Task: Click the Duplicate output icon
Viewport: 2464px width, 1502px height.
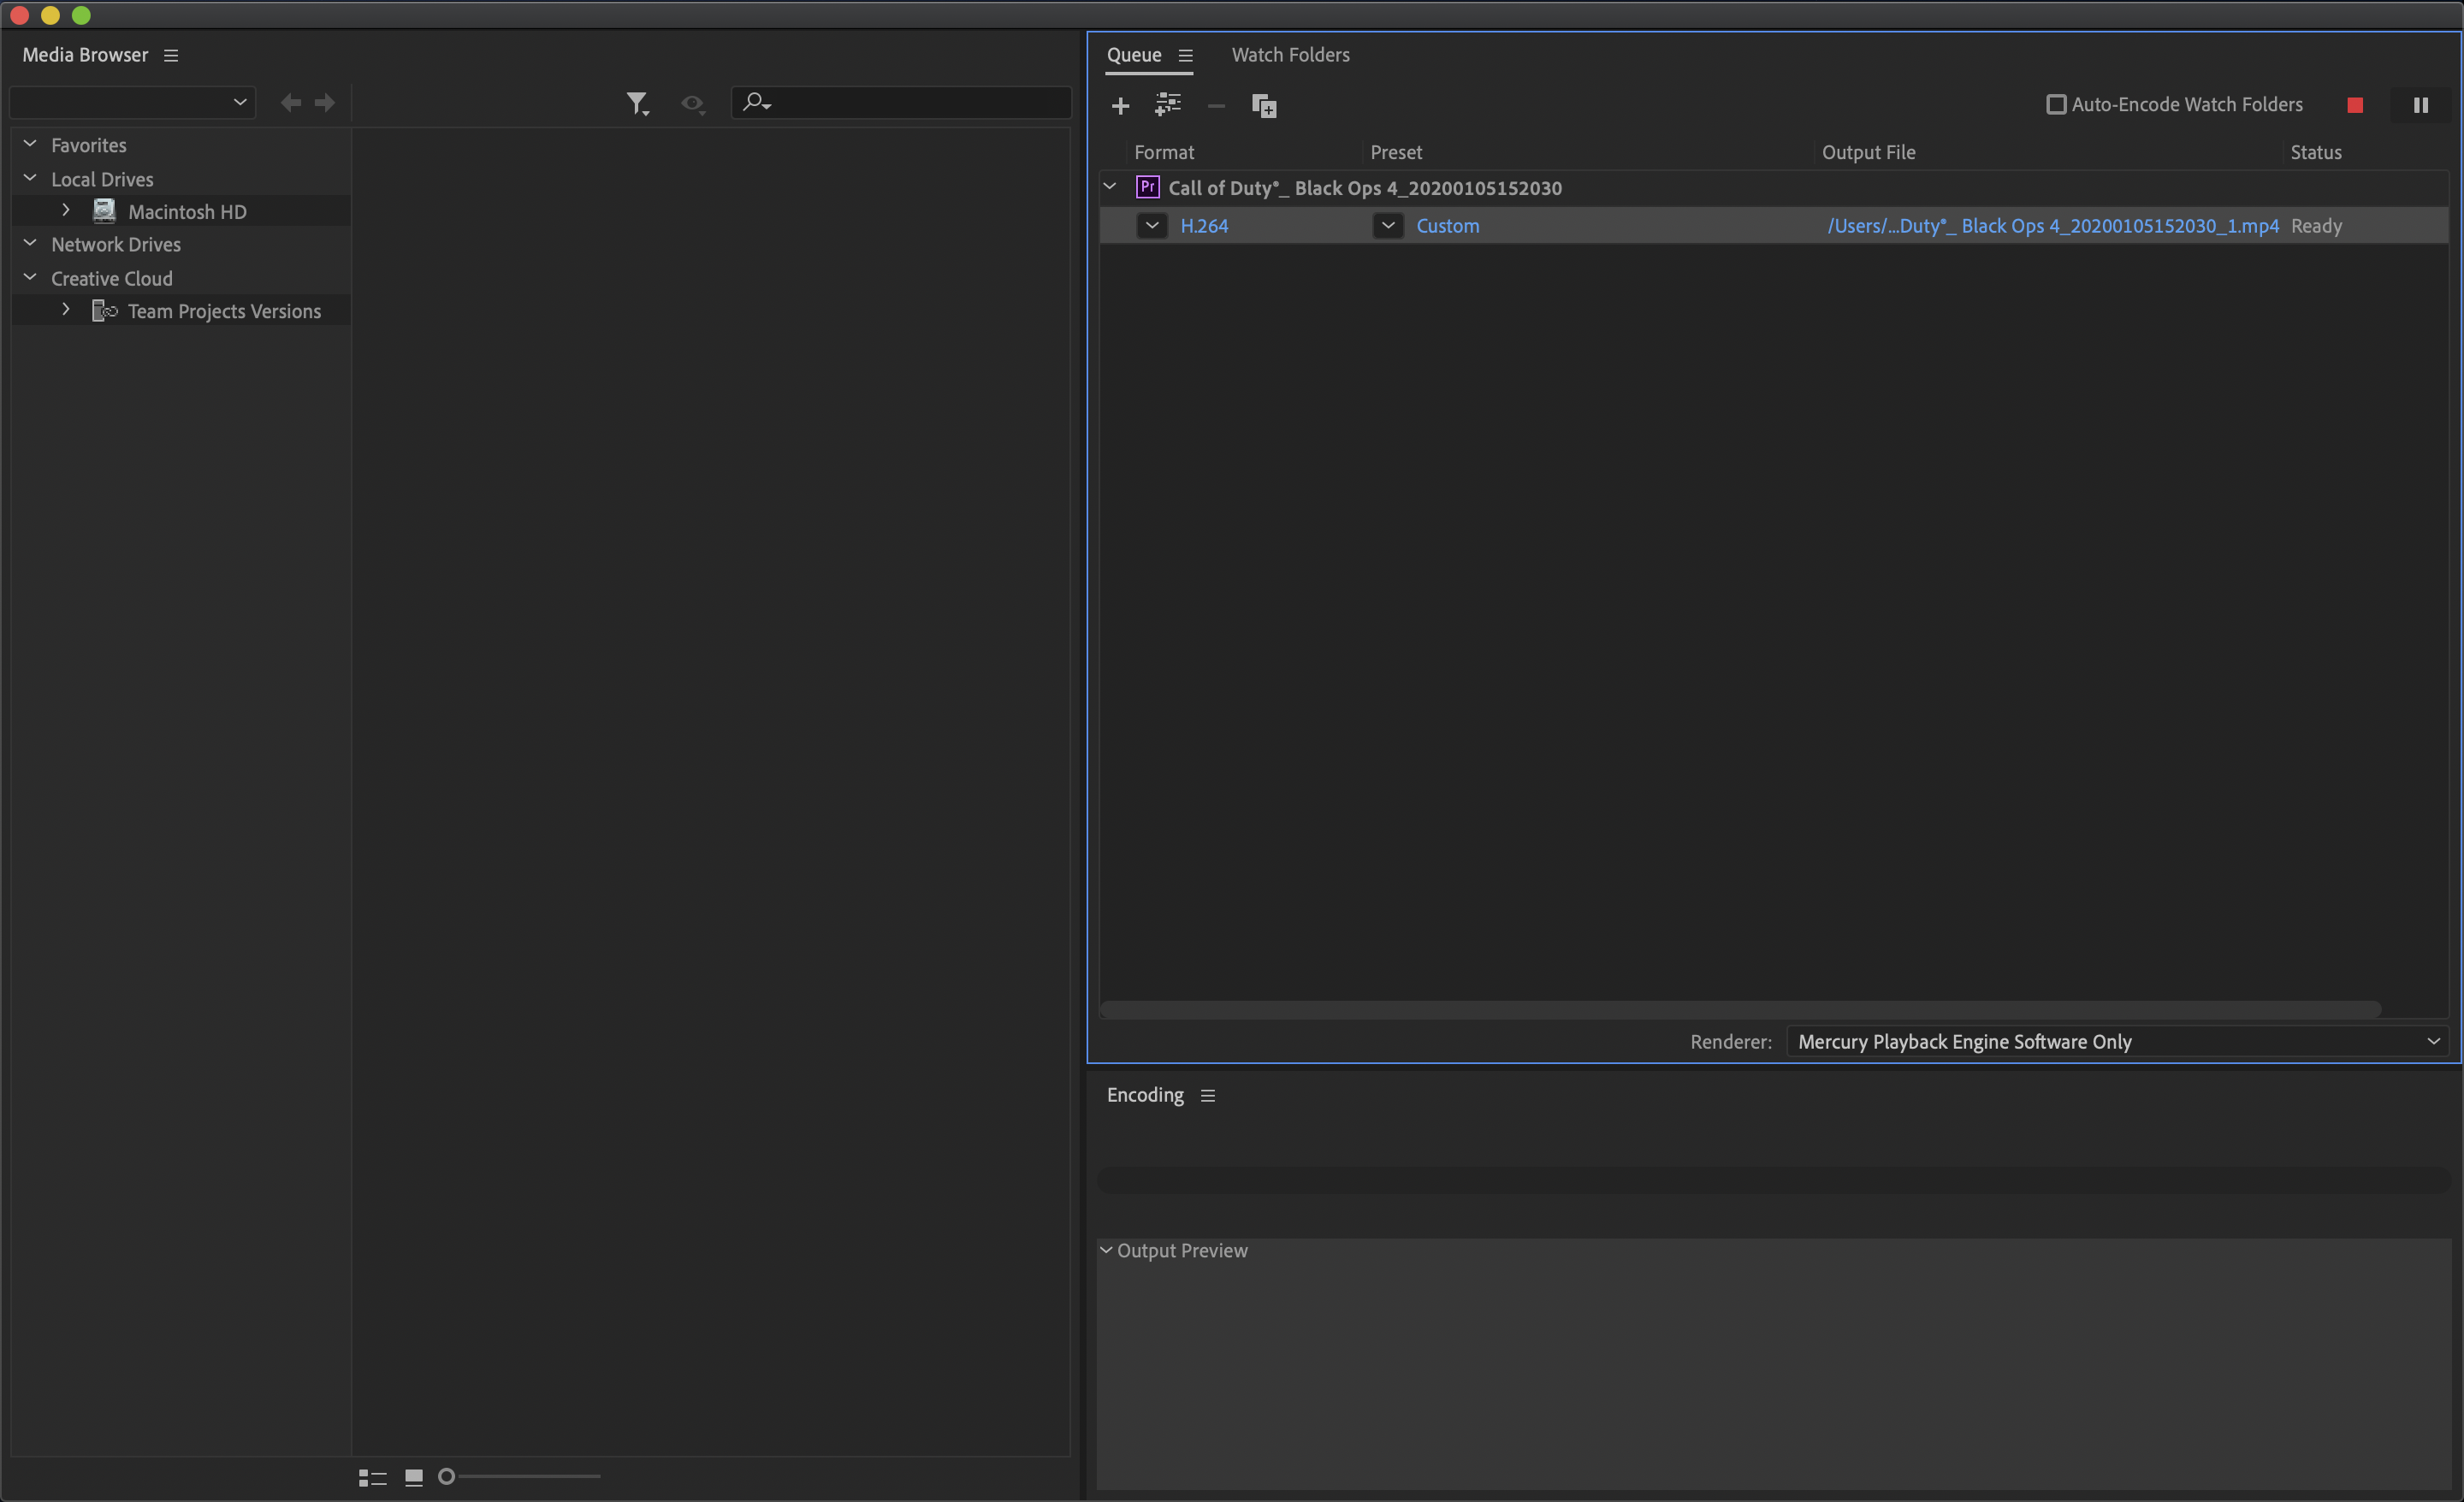Action: (1264, 105)
